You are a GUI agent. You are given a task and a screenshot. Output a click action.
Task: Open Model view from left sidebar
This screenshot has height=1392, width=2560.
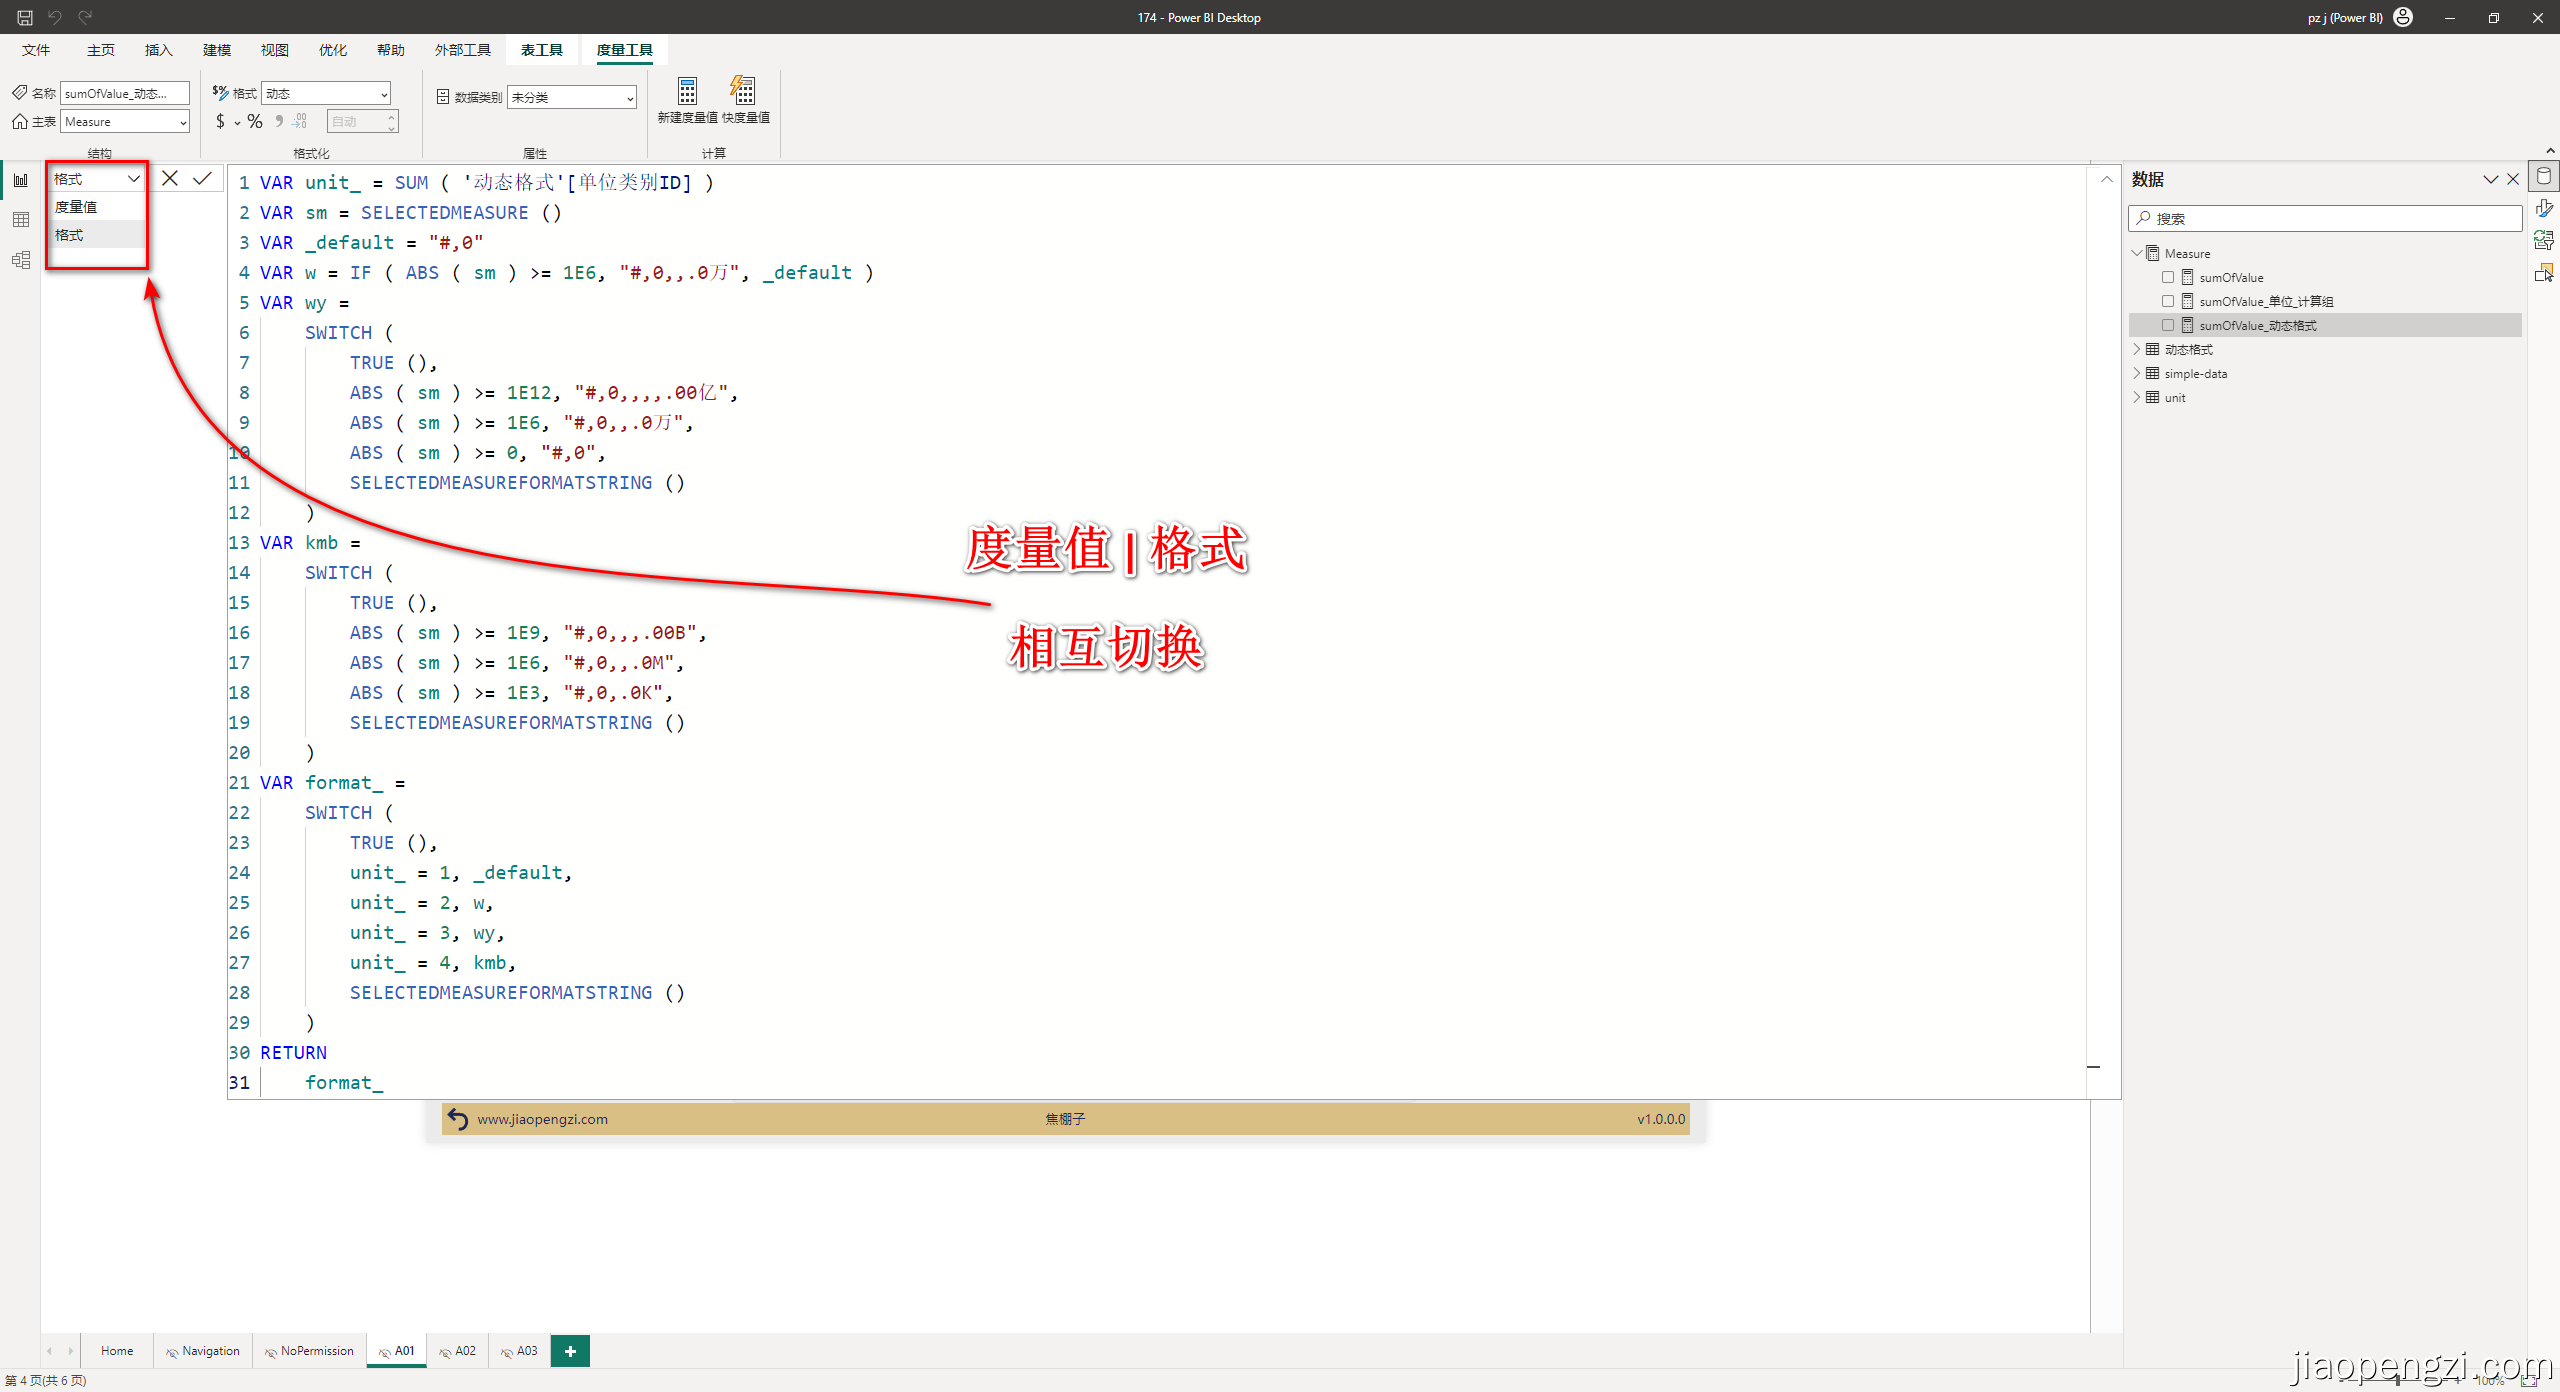(21, 260)
